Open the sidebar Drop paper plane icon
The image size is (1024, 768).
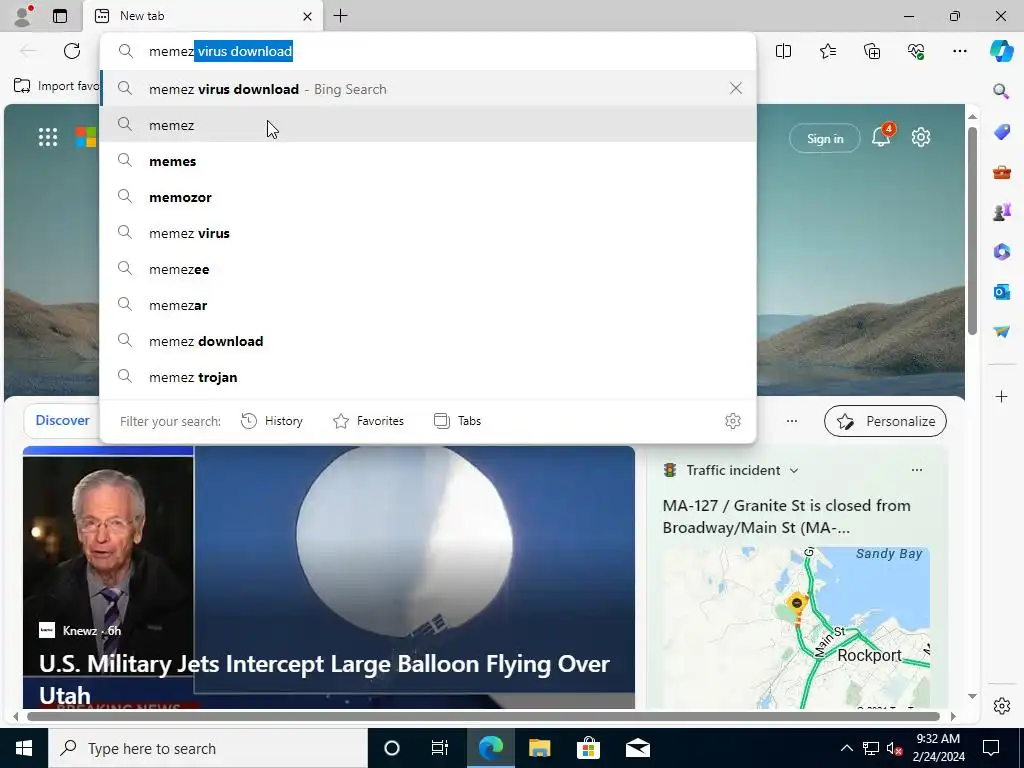[1001, 331]
